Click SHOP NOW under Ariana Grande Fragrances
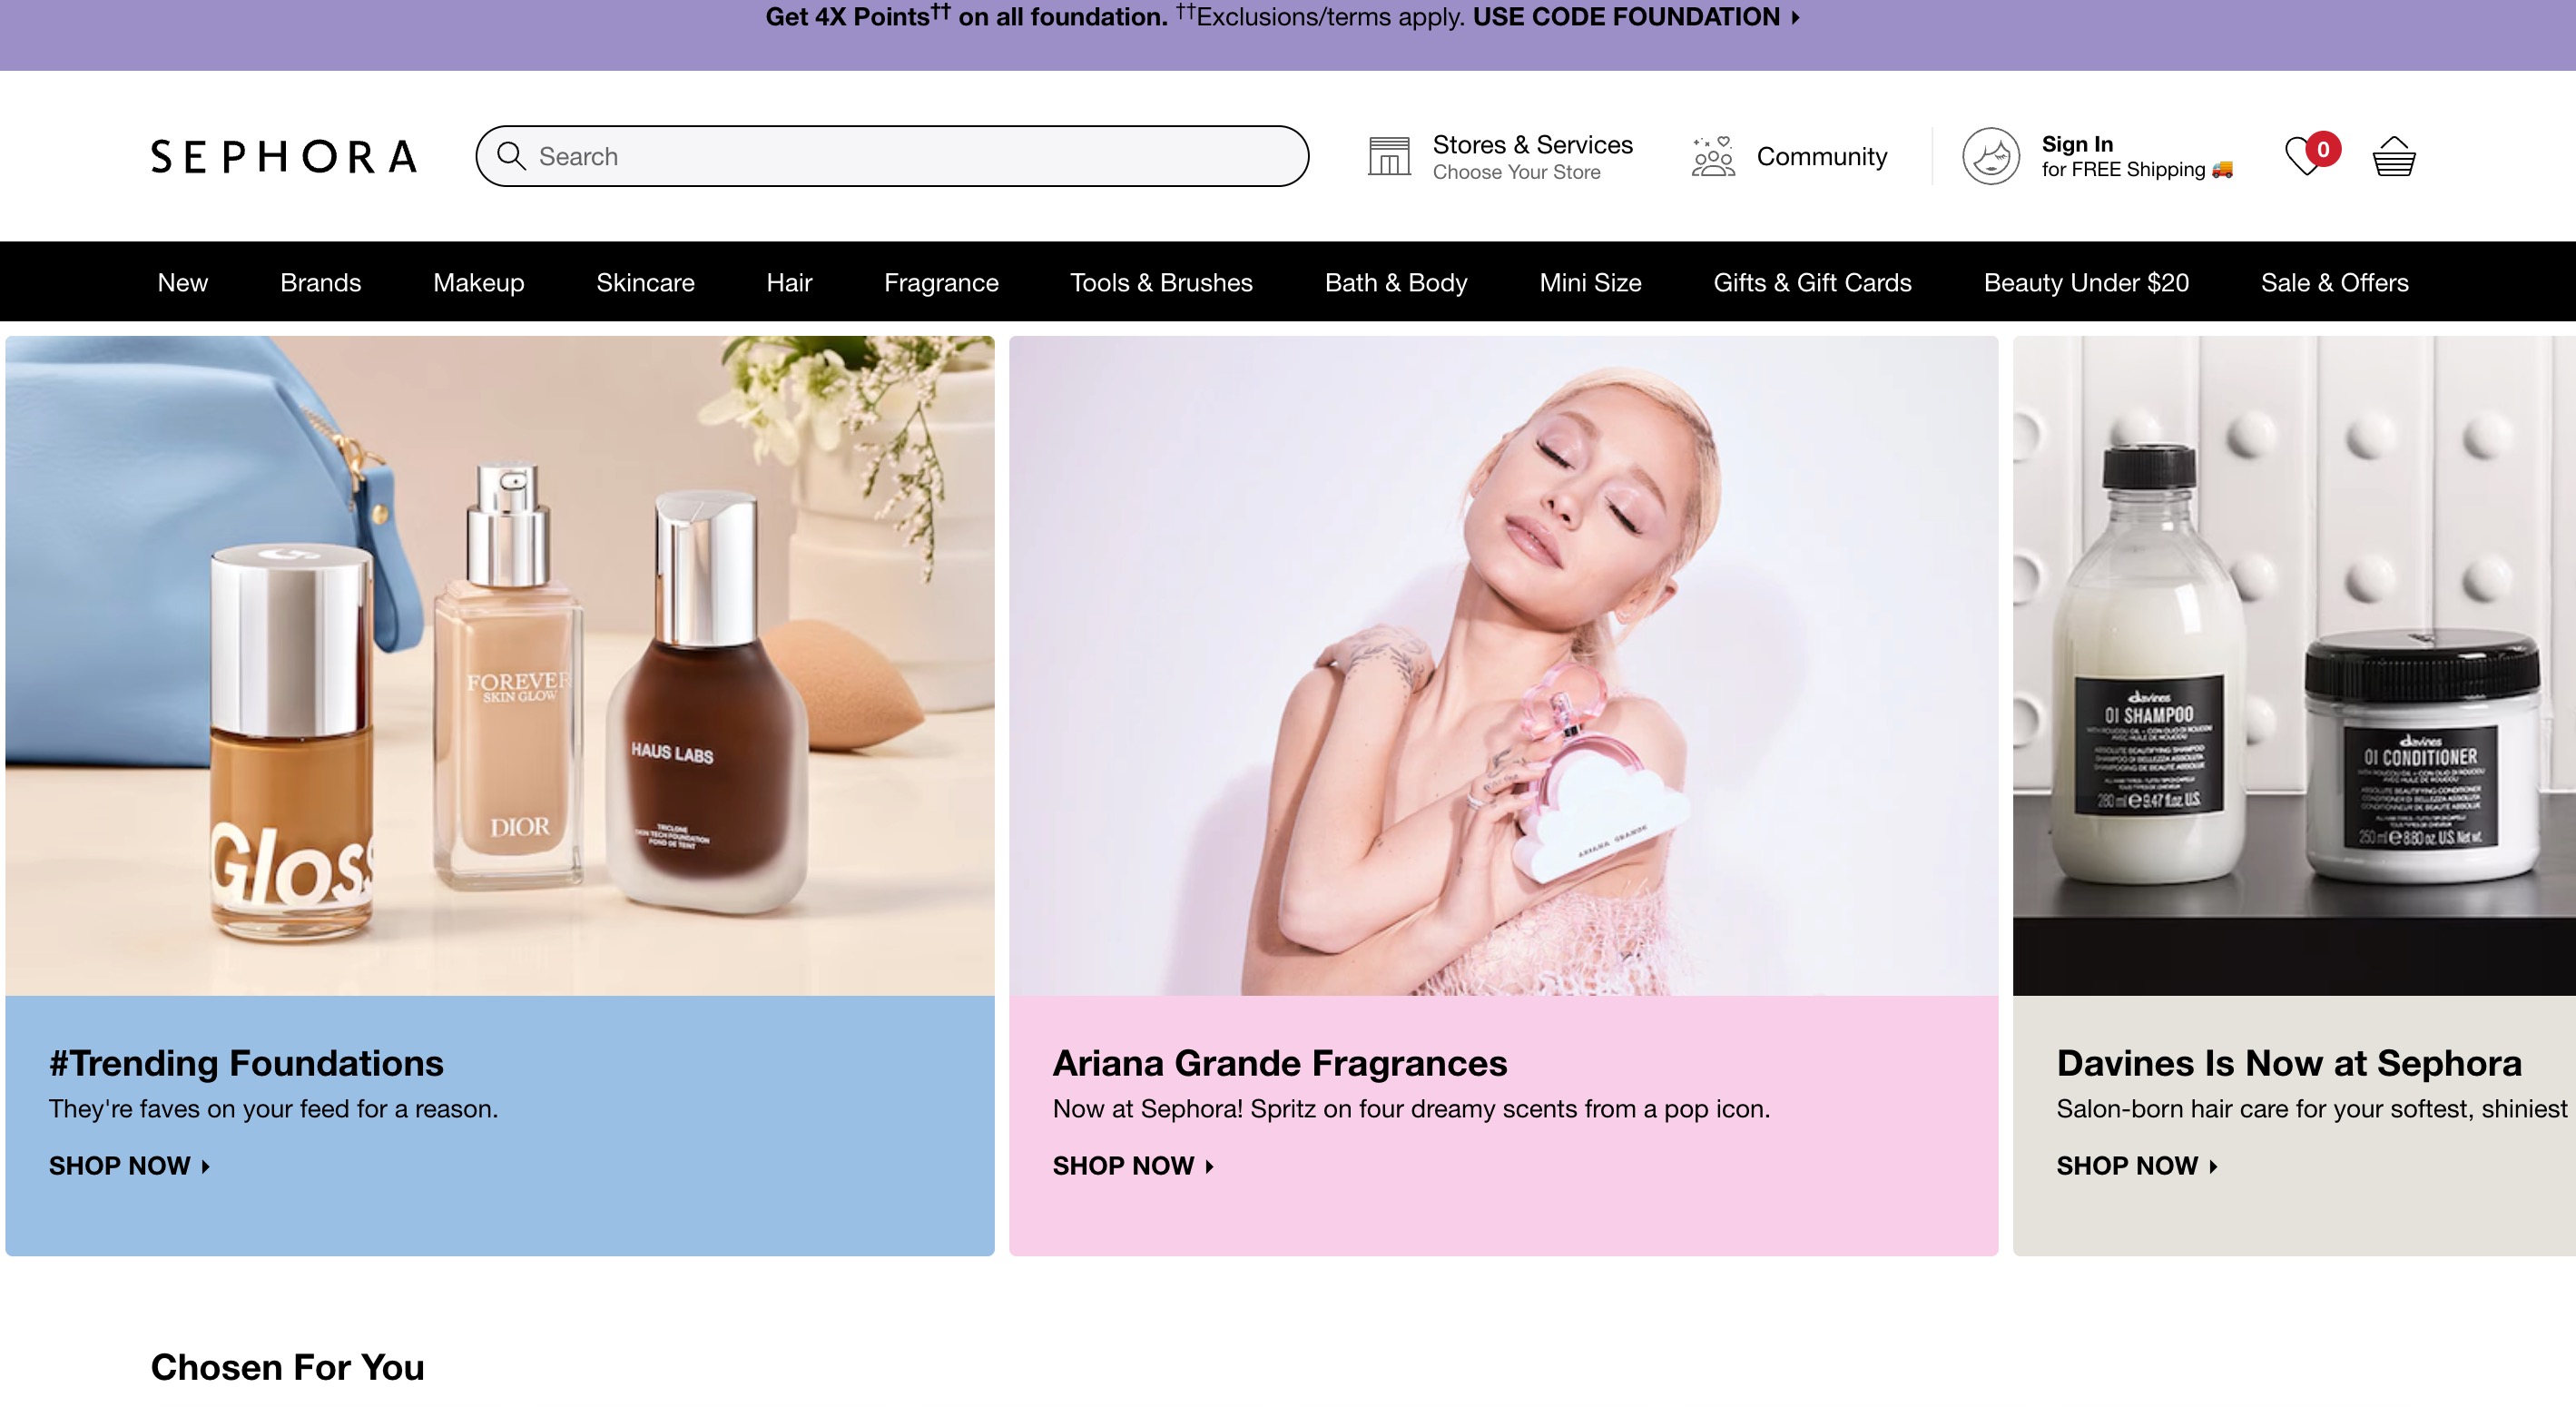 point(1133,1165)
